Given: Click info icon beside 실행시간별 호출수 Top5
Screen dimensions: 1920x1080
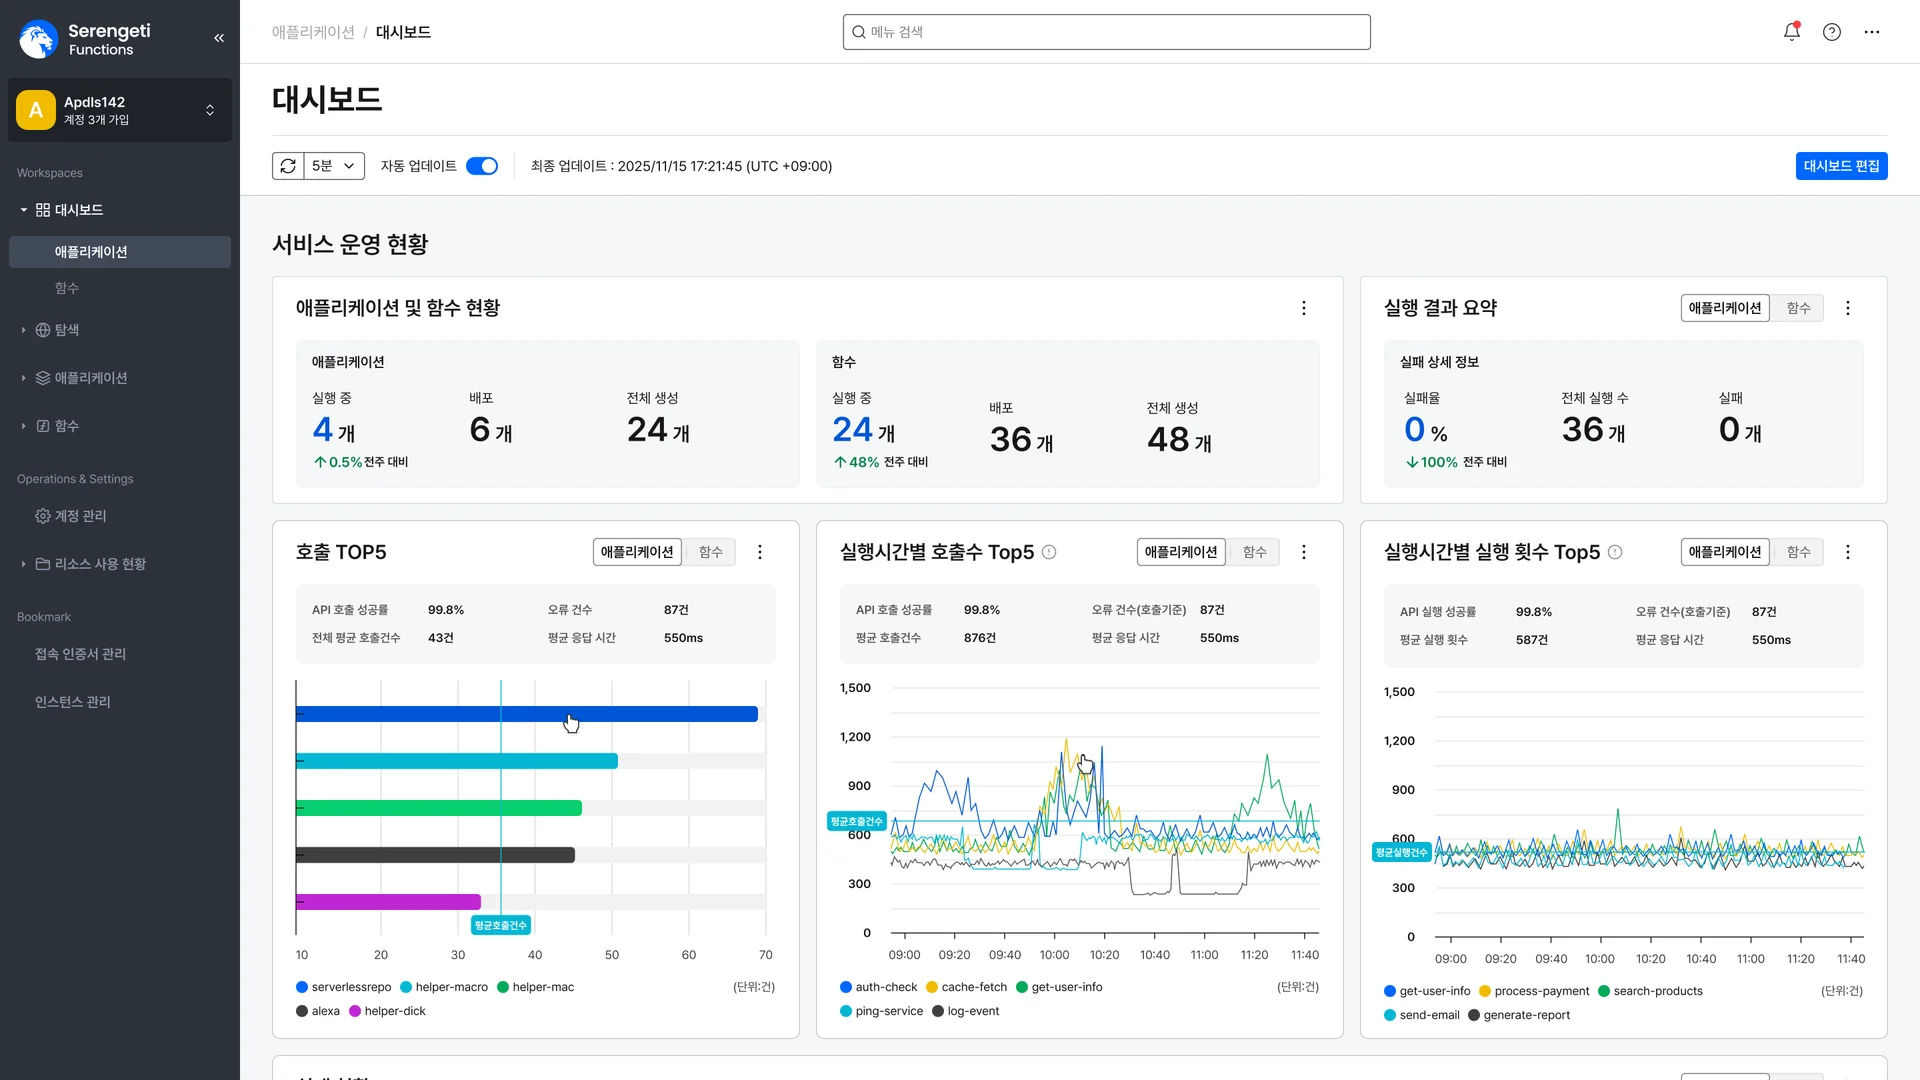Looking at the screenshot, I should click(1049, 552).
